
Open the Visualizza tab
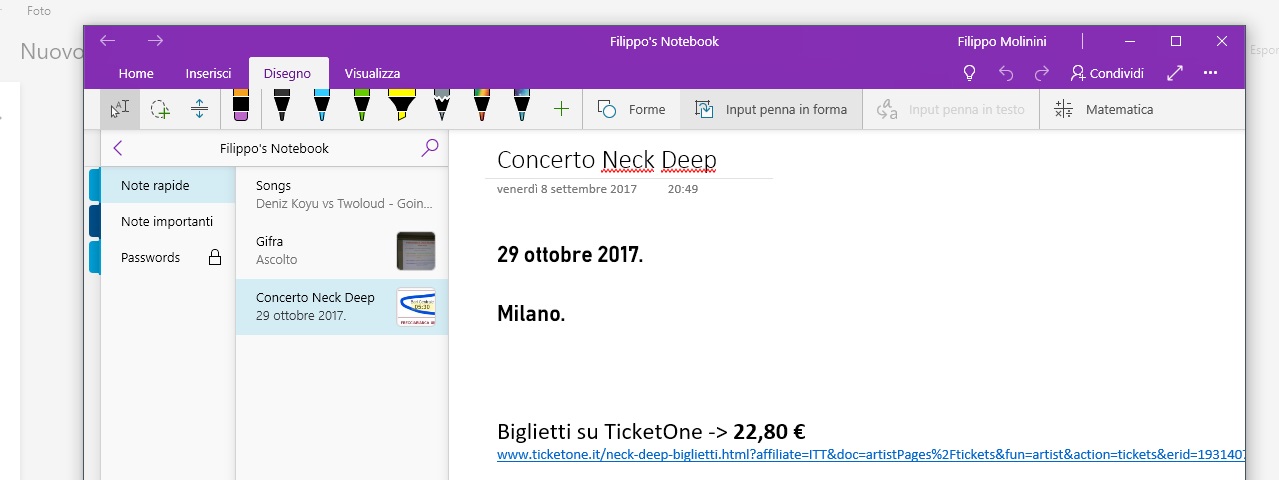[x=372, y=73]
